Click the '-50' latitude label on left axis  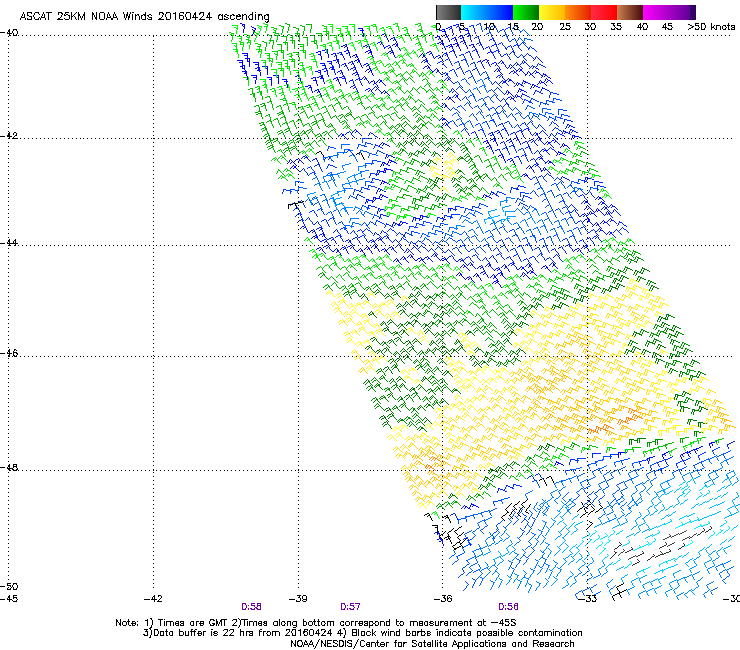pos(9,586)
